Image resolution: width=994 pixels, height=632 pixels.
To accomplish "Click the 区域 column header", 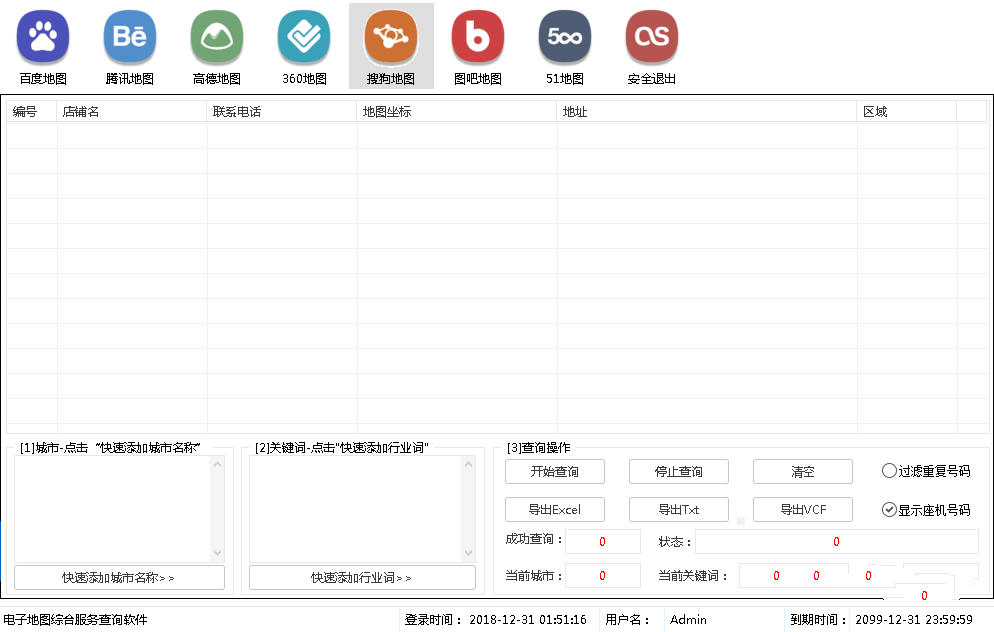I will 907,112.
